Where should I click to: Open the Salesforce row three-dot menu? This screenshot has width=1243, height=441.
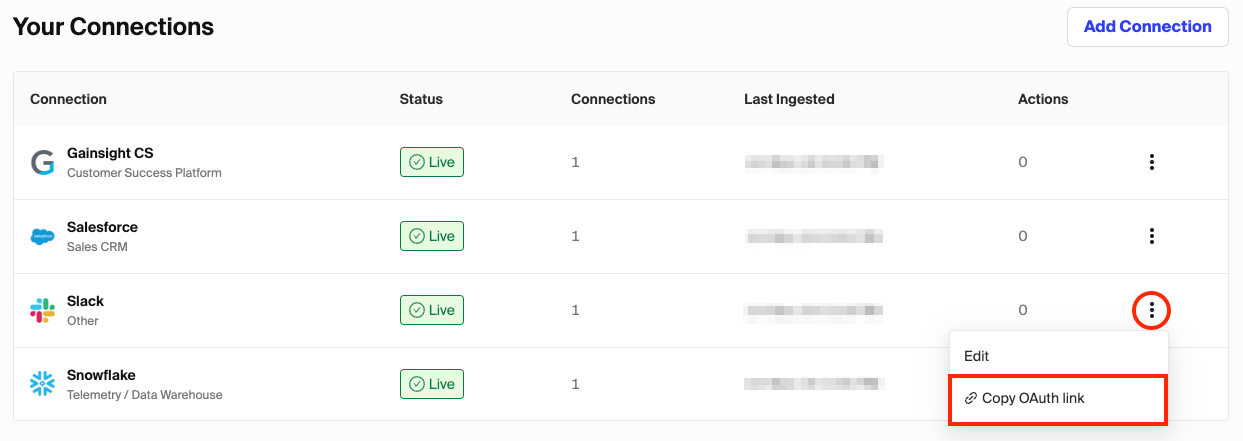1152,236
